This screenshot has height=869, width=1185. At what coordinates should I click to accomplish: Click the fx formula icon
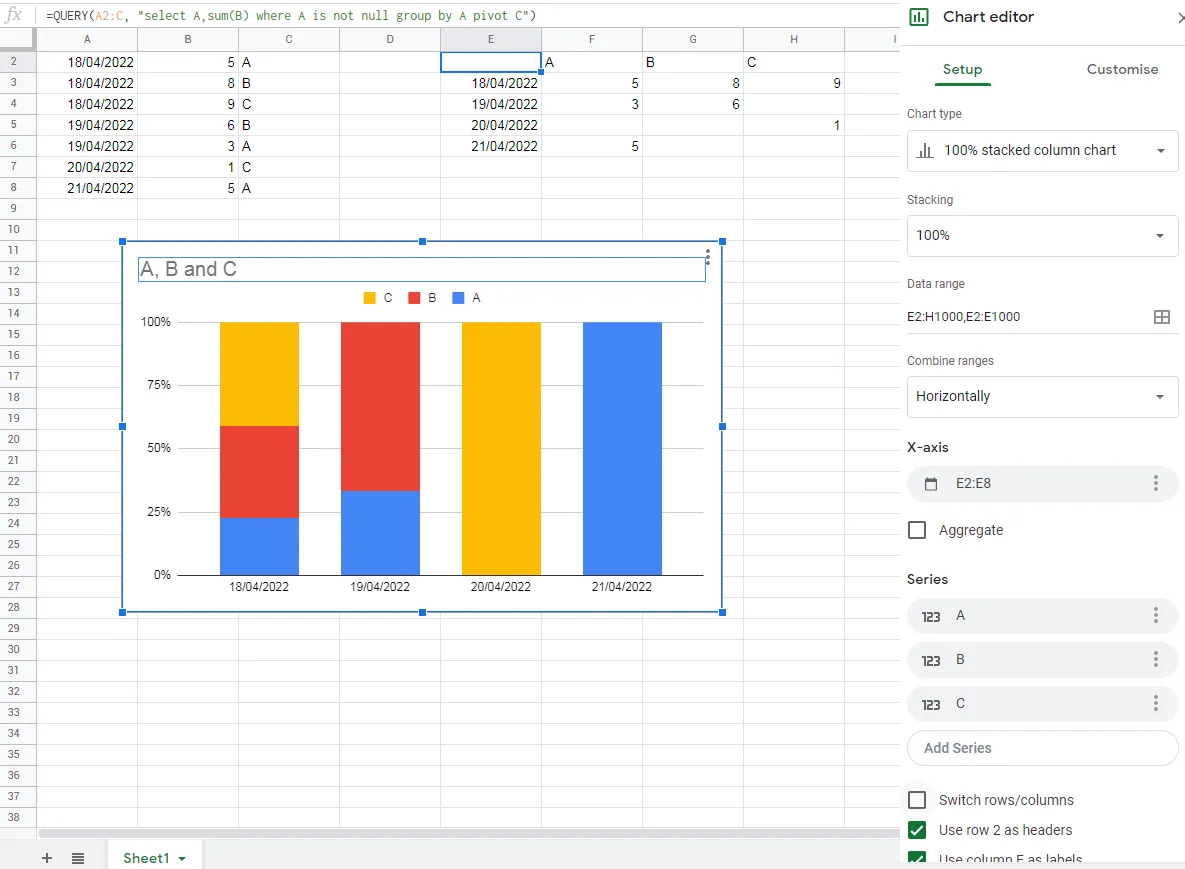point(14,15)
